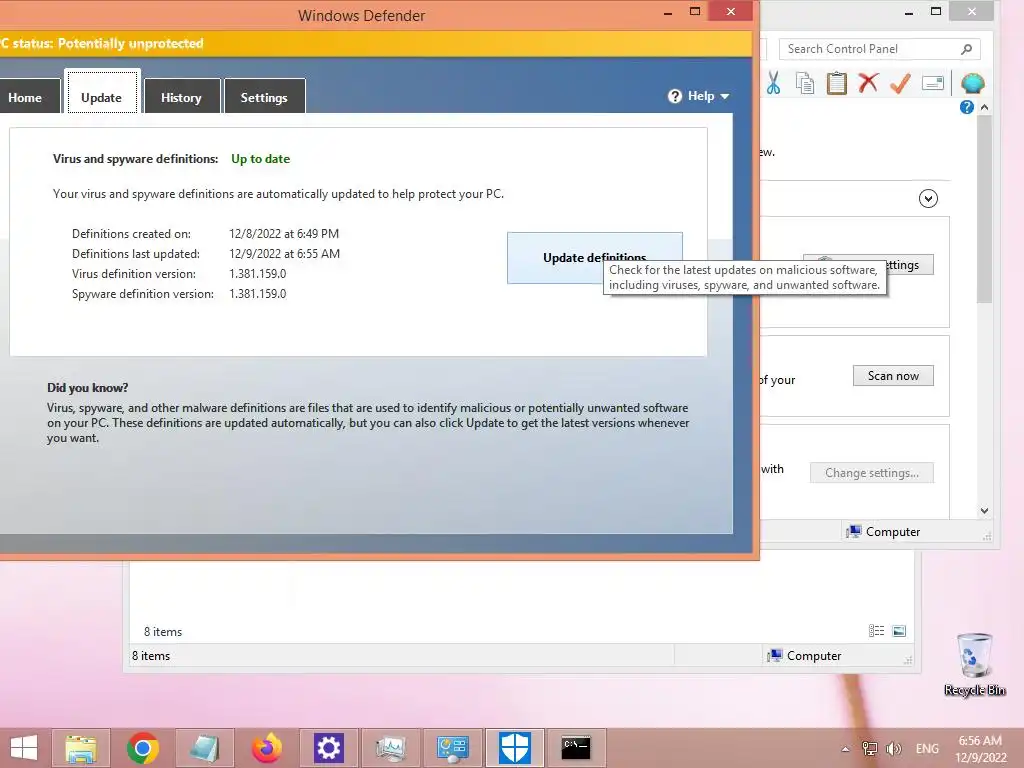1024x768 pixels.
Task: Maximize the Windows Defender window
Action: (x=695, y=11)
